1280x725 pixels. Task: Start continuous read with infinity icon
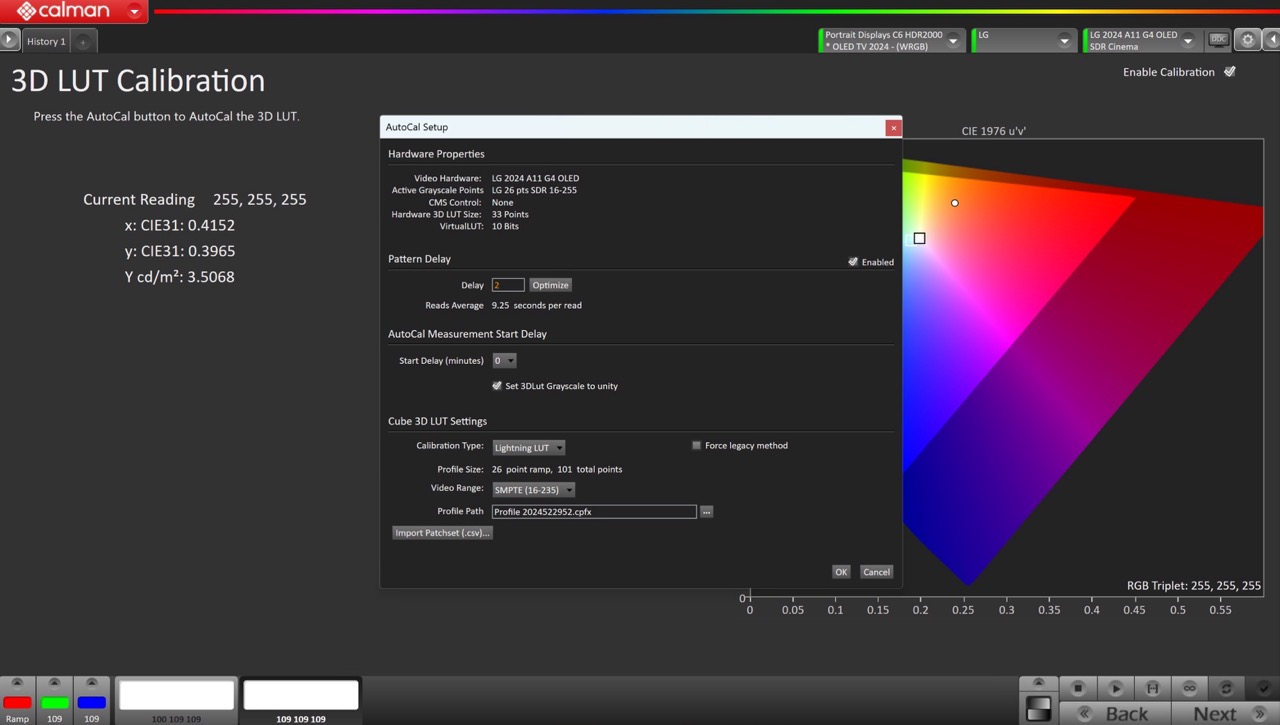1189,688
